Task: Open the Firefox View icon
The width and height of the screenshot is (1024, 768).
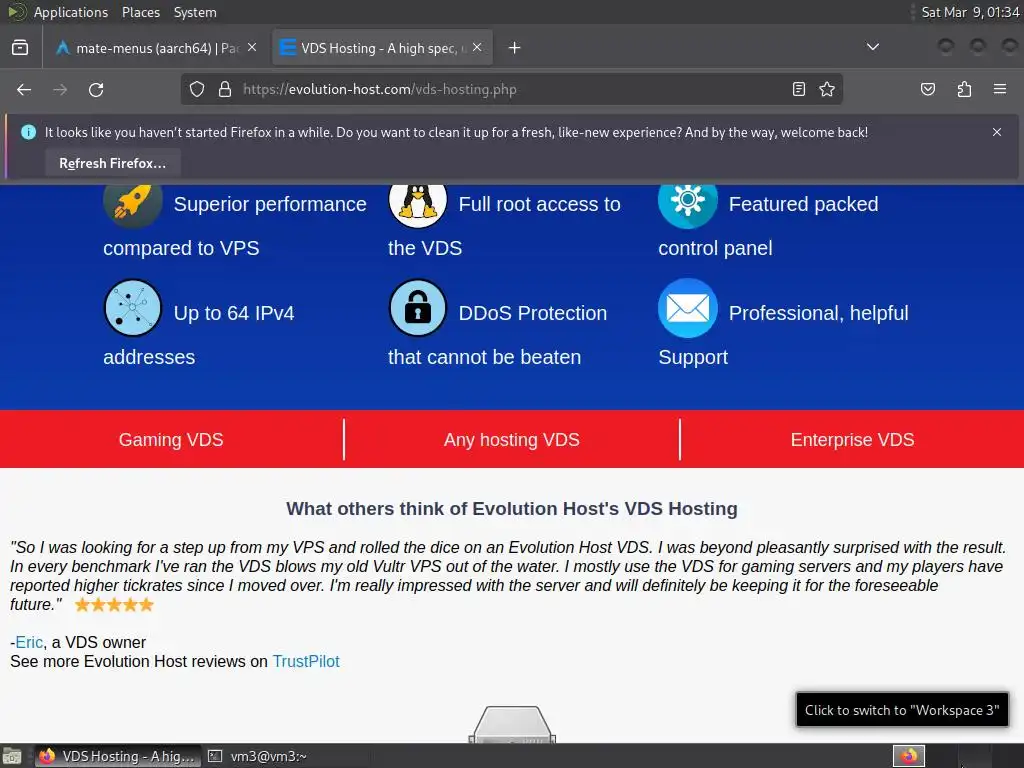Action: click(x=20, y=48)
